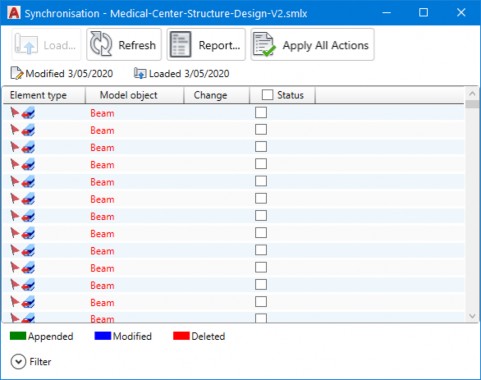Open the Report dialog

[206, 45]
